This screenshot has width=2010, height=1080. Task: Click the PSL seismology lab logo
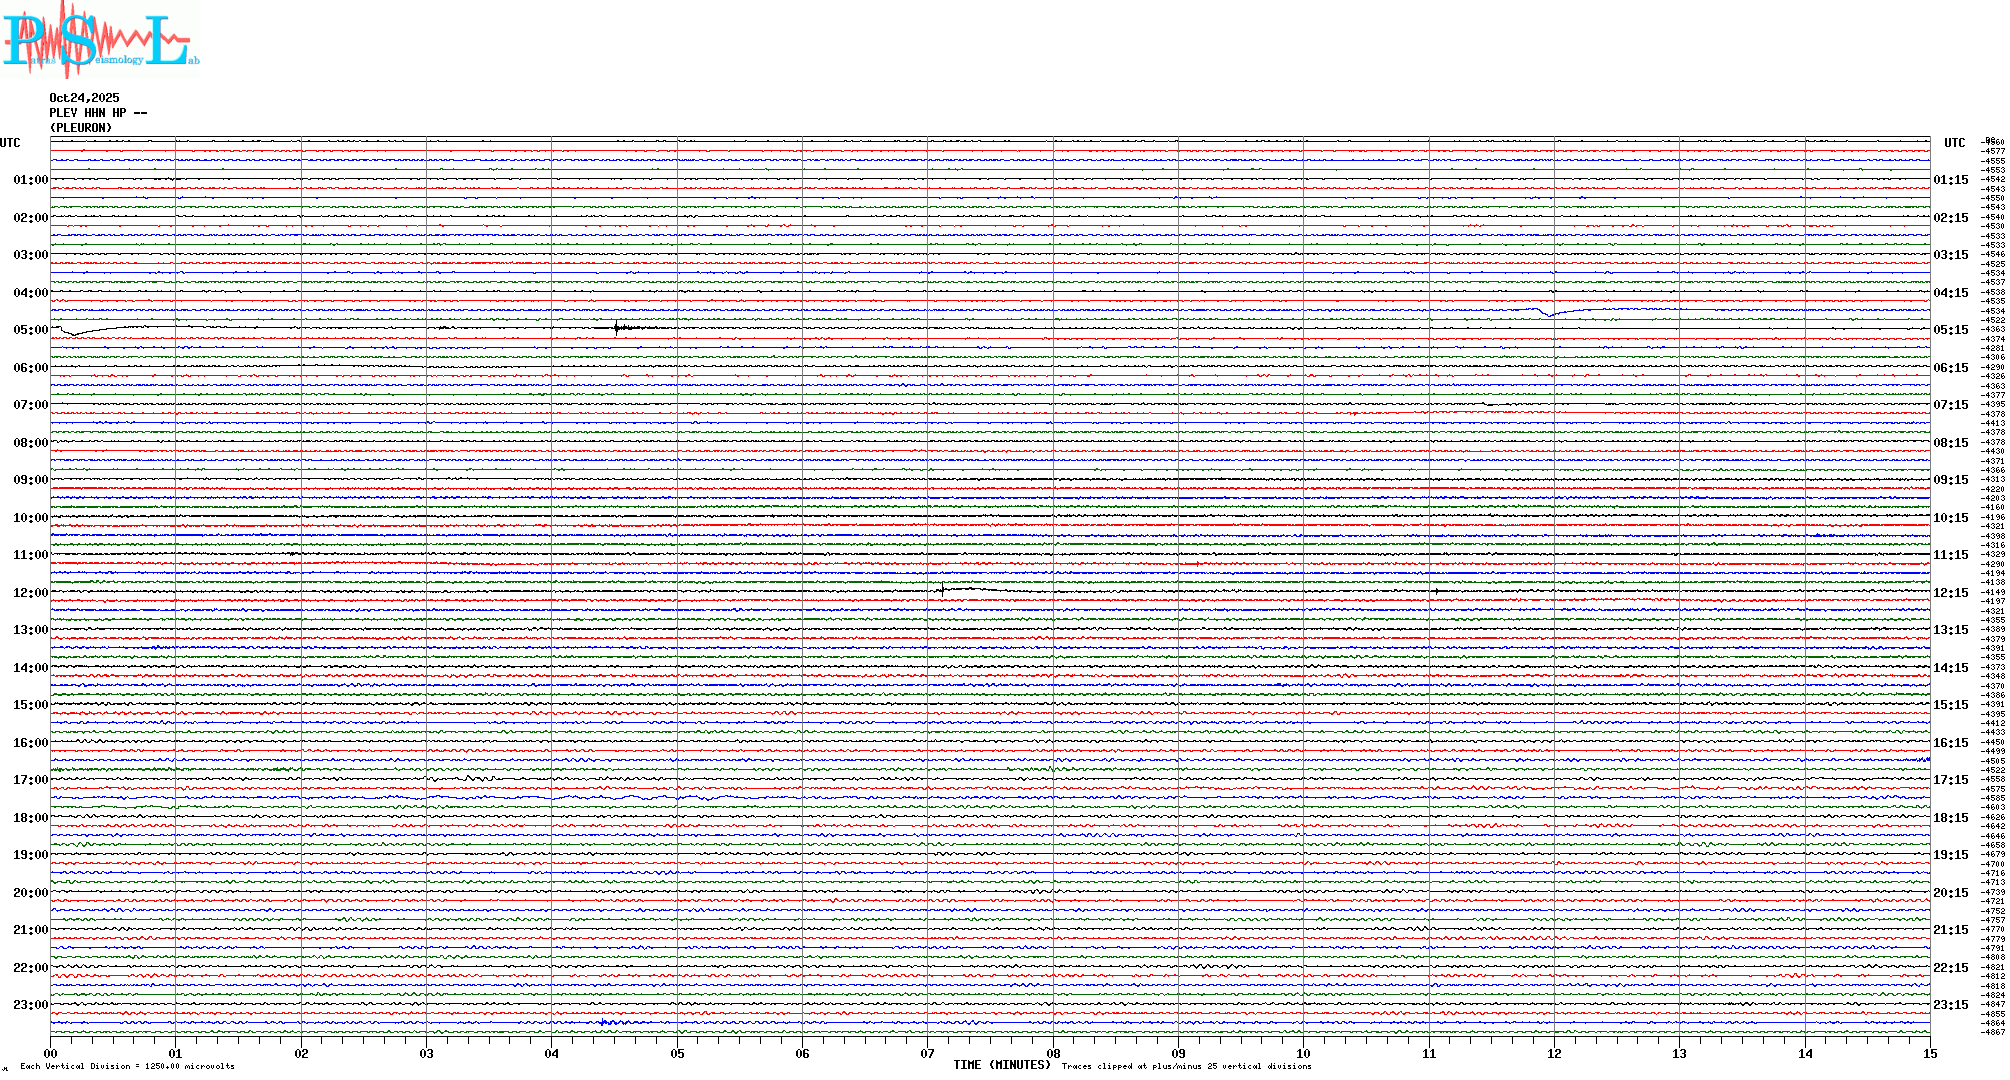100,40
